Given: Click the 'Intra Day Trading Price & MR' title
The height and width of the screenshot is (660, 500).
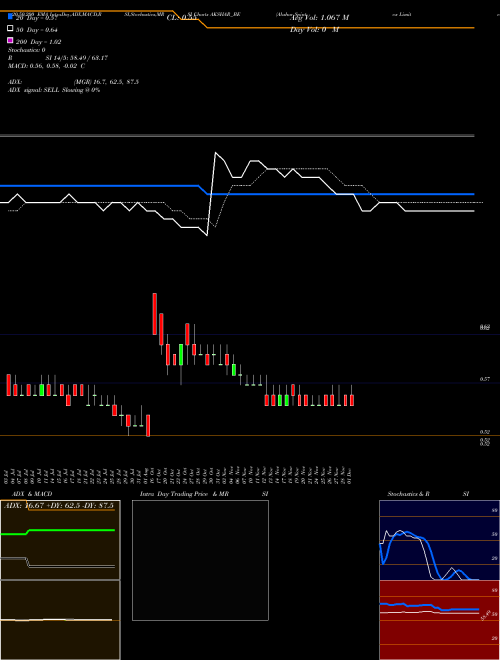Looking at the screenshot, I should [184, 494].
